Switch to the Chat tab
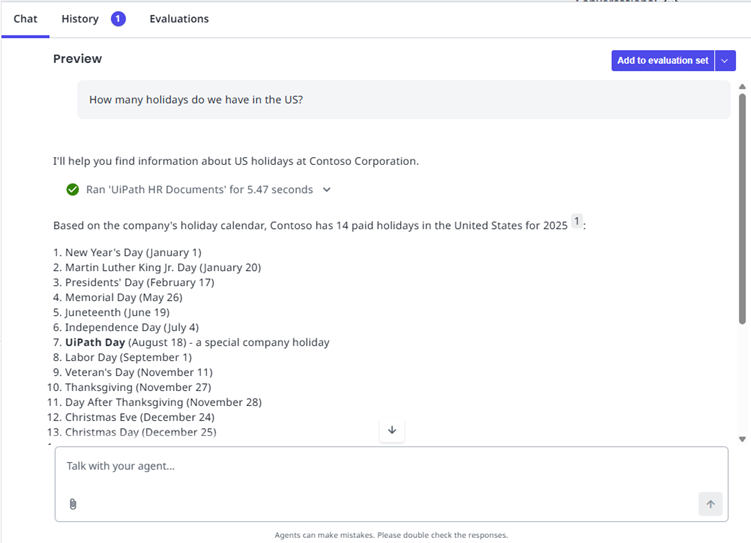Viewport: 751px width, 543px height. [x=25, y=19]
